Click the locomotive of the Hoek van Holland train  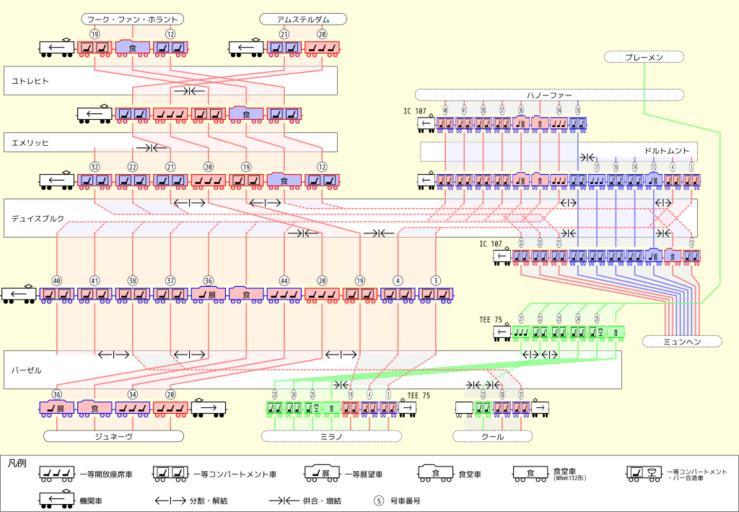pos(58,47)
